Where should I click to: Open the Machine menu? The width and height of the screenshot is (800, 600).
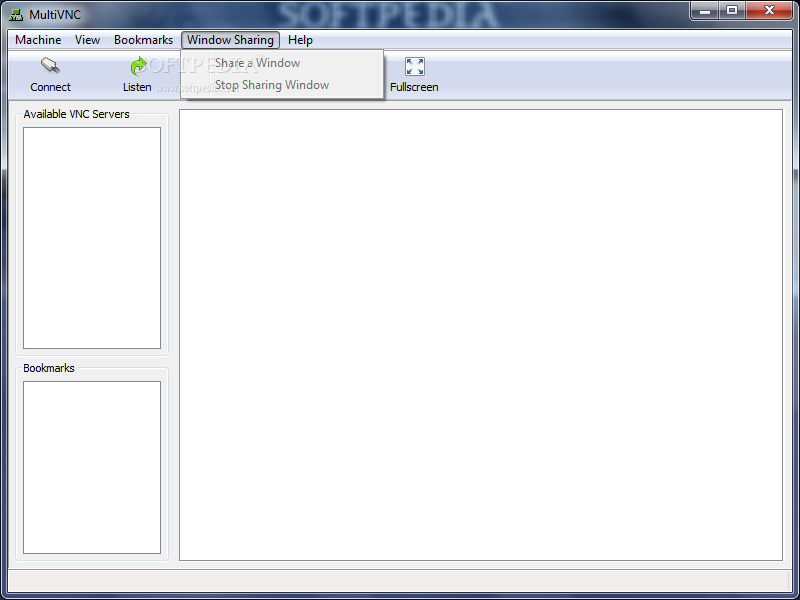click(x=38, y=40)
